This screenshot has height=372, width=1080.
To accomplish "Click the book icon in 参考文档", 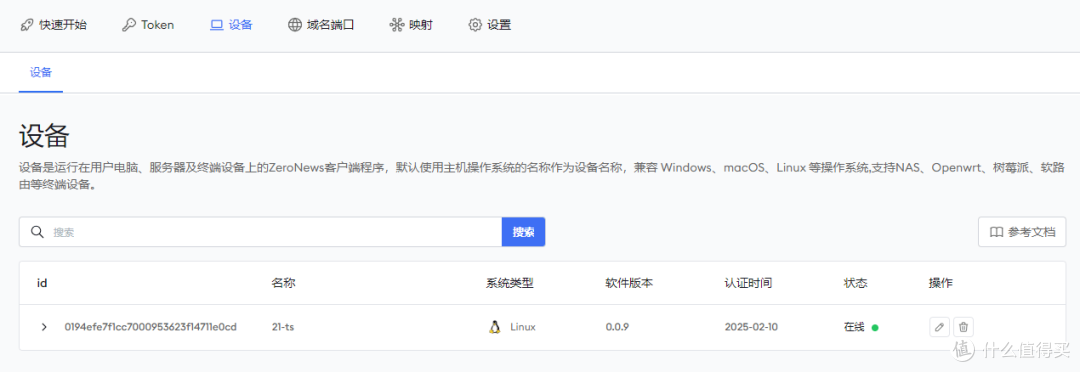I will tap(996, 233).
